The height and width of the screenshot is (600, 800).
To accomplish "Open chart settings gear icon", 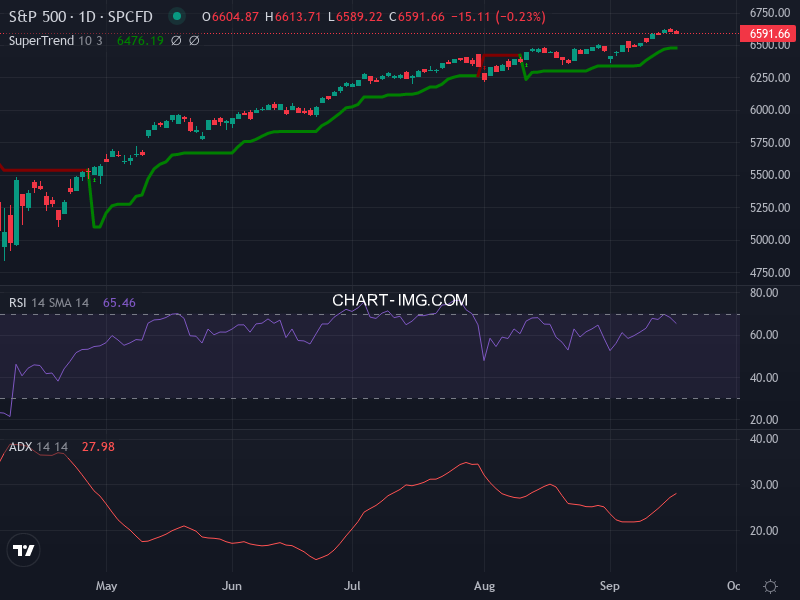I will coord(770,586).
